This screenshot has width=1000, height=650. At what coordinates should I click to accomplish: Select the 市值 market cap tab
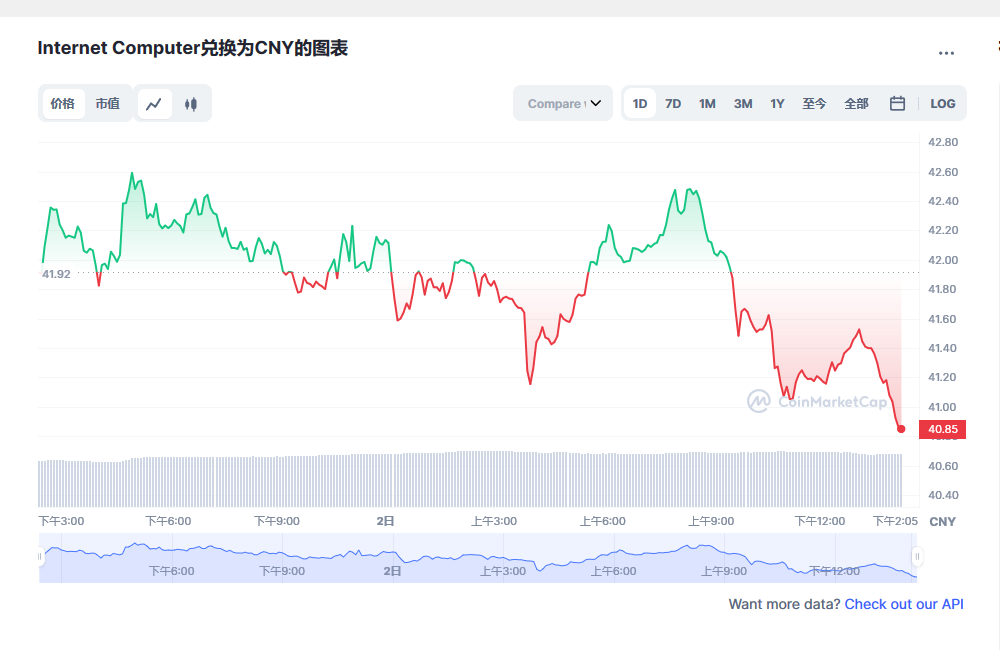[x=108, y=103]
